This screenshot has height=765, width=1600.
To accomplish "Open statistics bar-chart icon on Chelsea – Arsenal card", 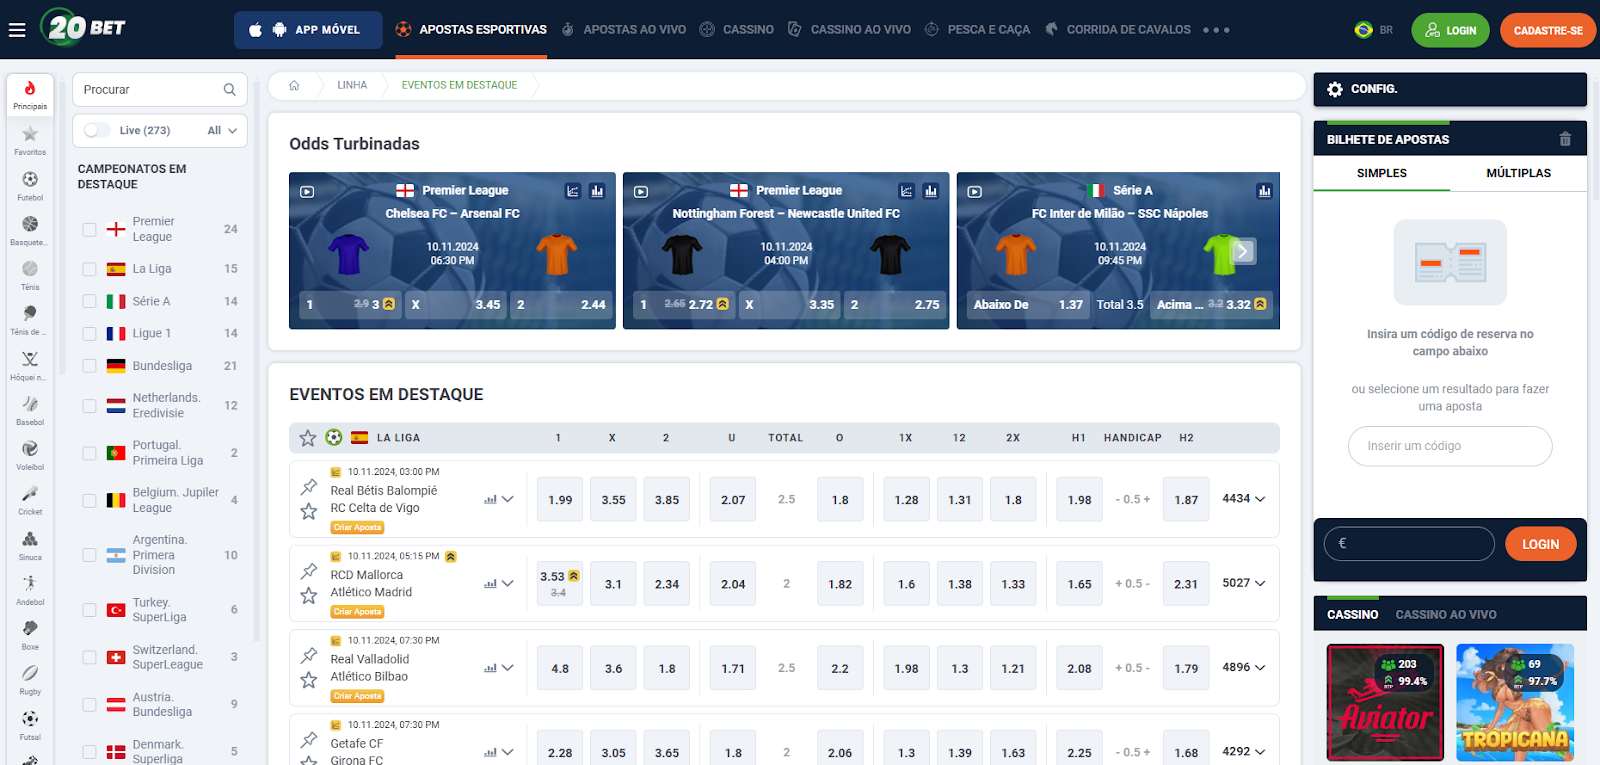I will [597, 191].
